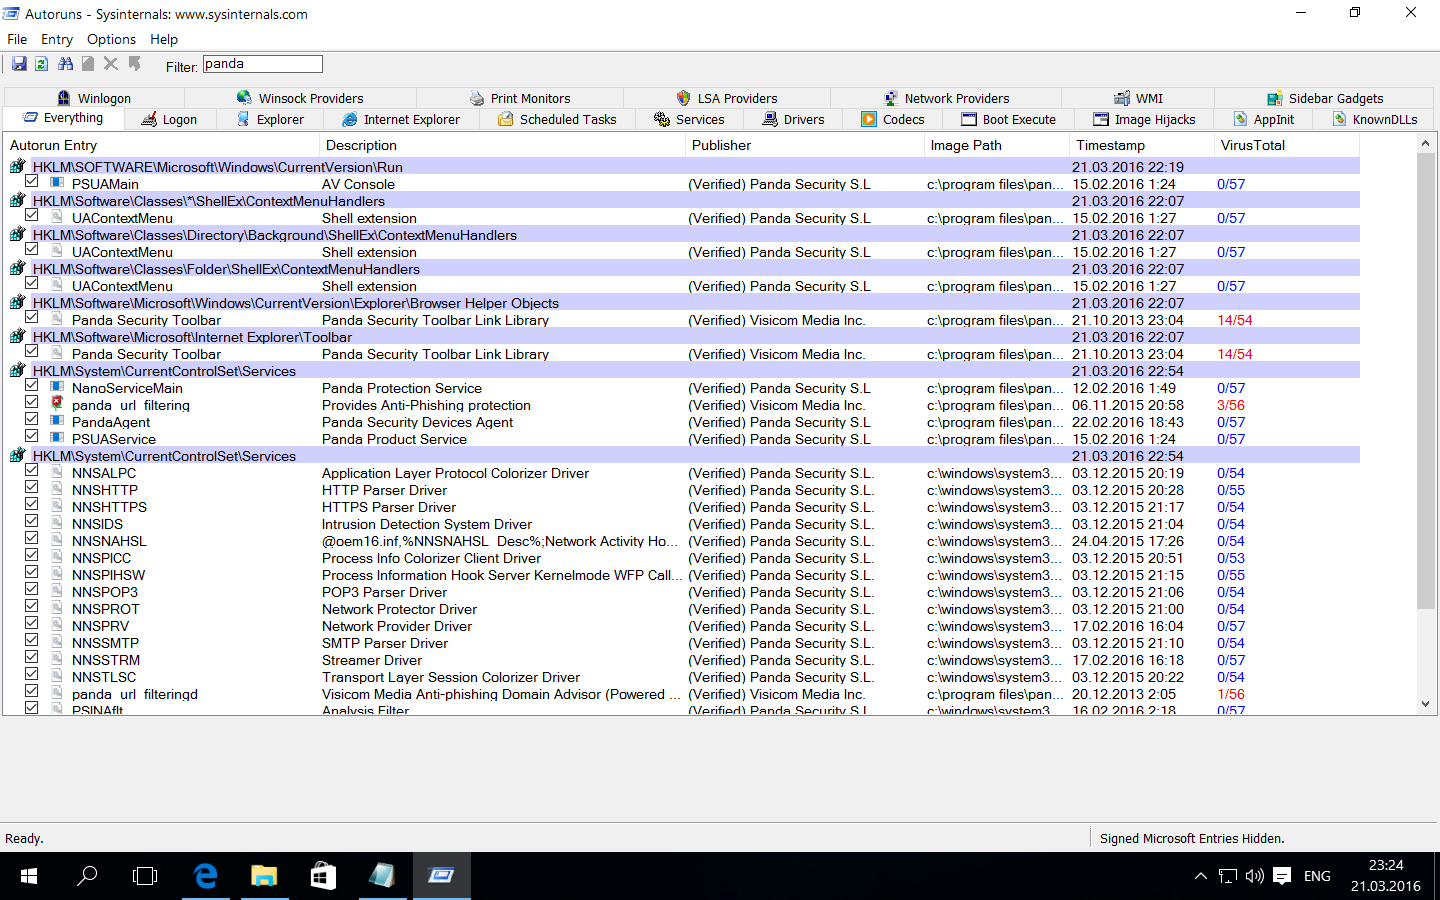
Task: Open Microsoft Edge from the taskbar
Action: 205,876
